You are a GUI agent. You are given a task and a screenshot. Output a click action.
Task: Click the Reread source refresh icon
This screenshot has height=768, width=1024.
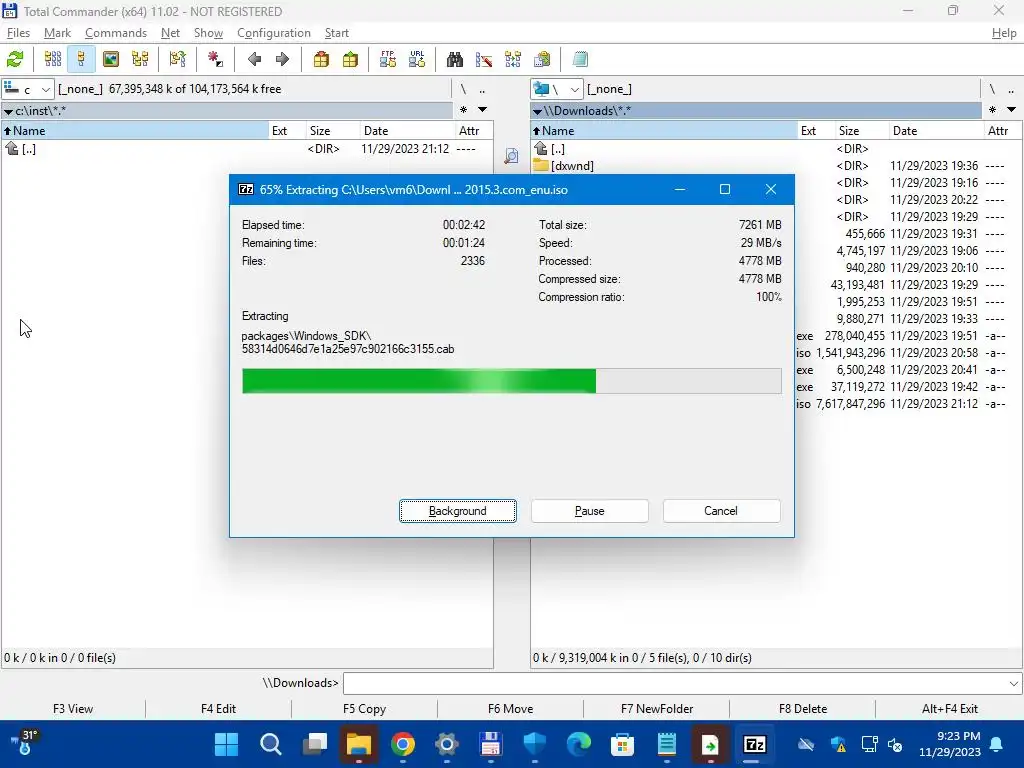coord(15,59)
